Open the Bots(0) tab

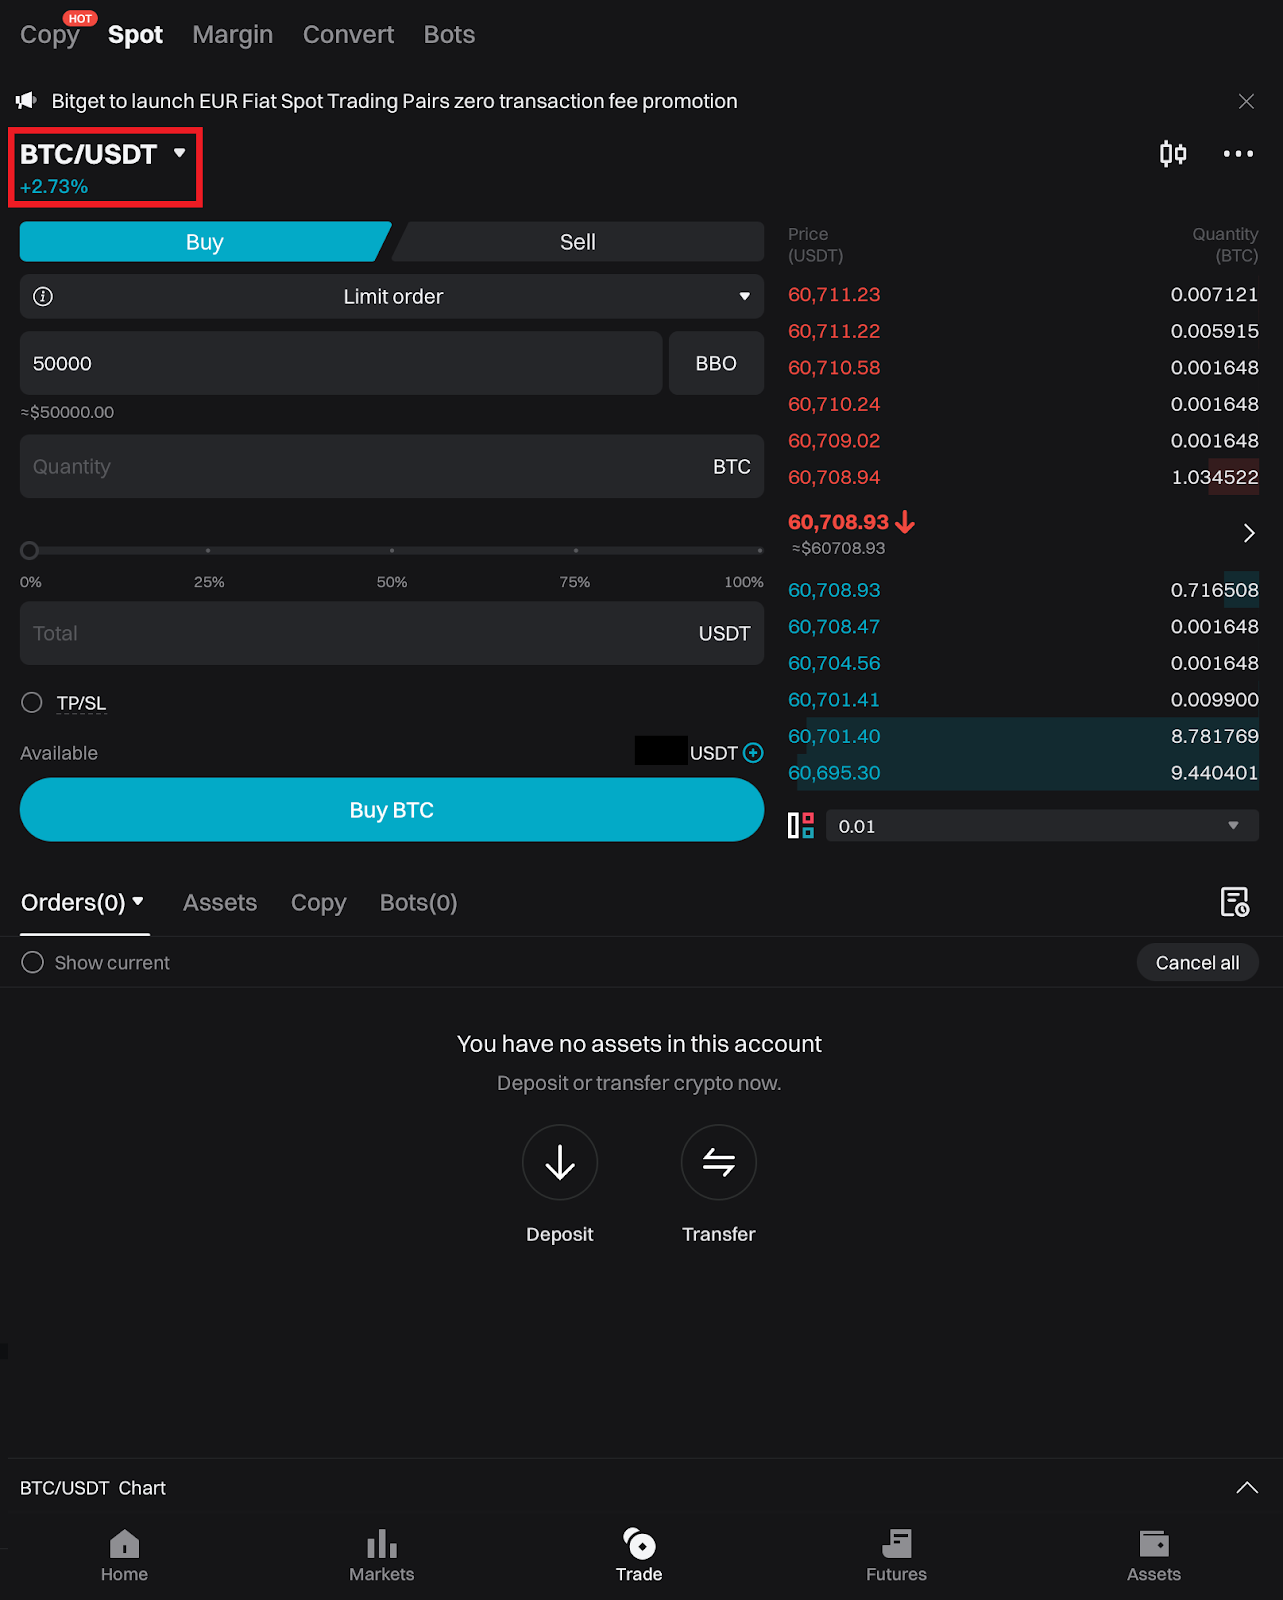pyautogui.click(x=419, y=902)
